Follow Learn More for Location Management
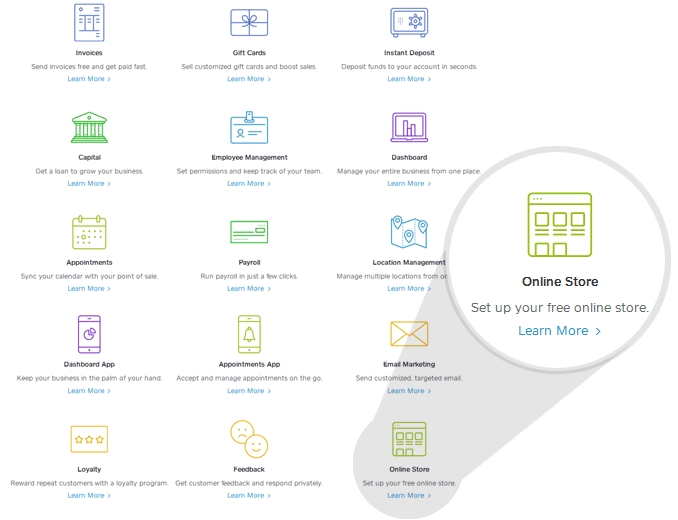This screenshot has height=520, width=678. coord(409,289)
